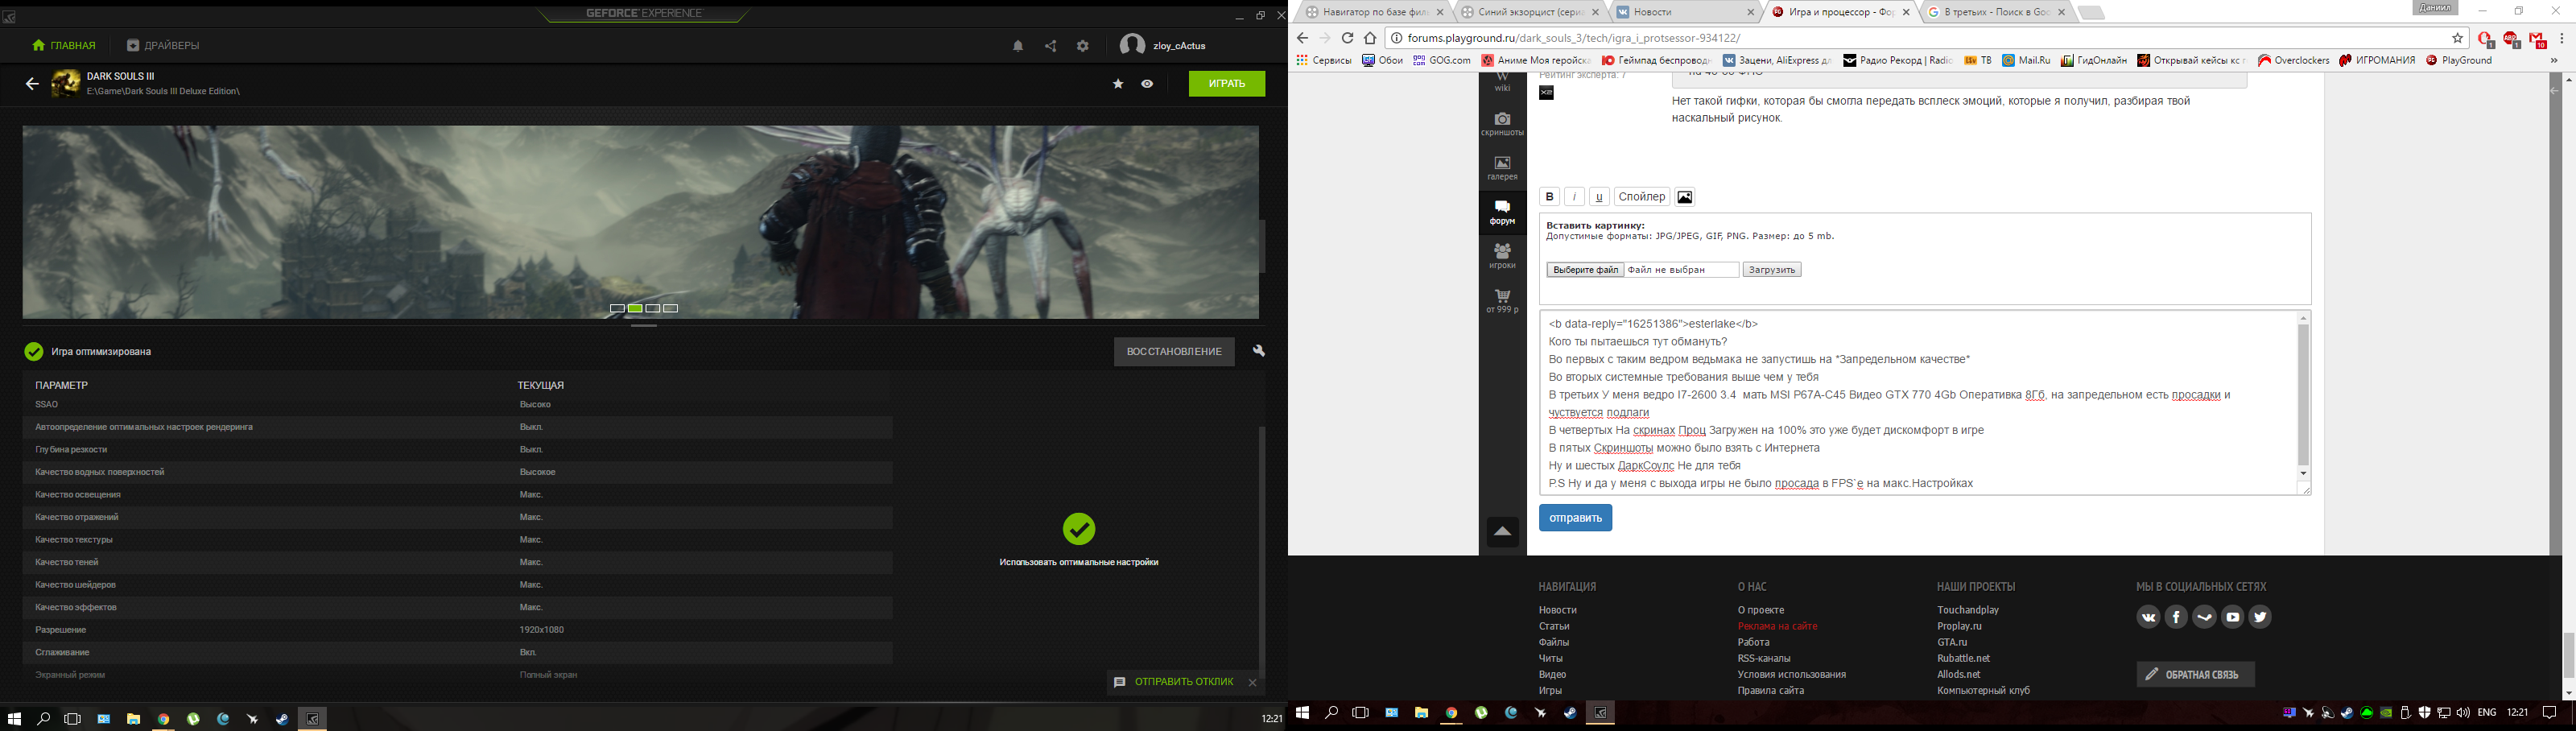This screenshot has width=2576, height=731.
Task: Go back with the arrow beside Dark Souls III
Action: (32, 84)
